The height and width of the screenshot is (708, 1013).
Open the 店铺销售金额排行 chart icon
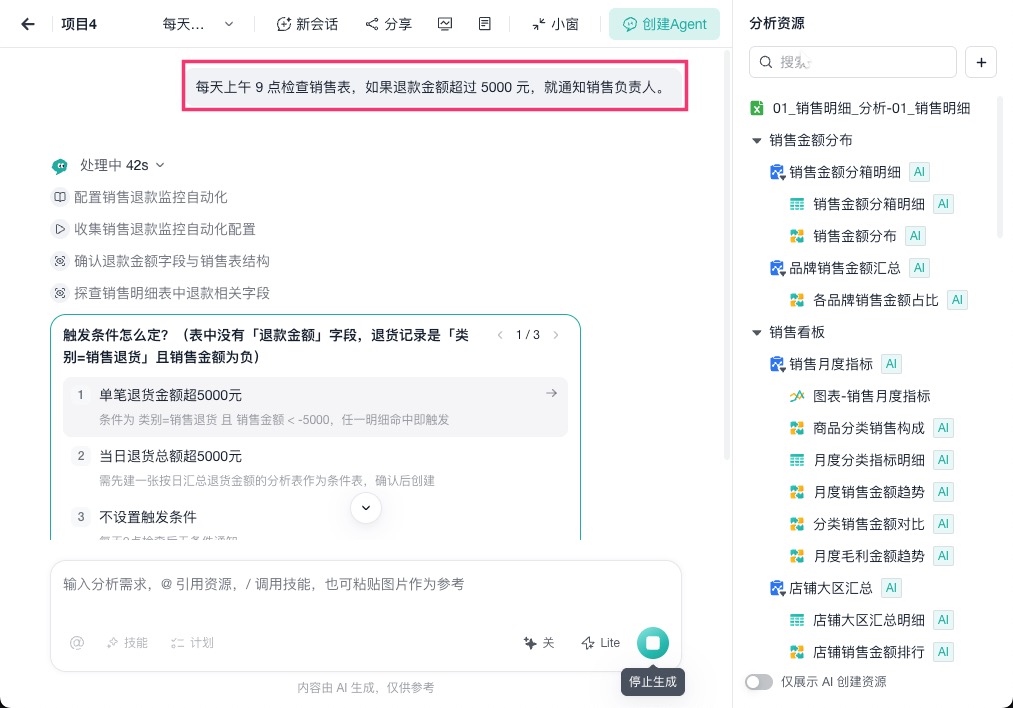797,652
